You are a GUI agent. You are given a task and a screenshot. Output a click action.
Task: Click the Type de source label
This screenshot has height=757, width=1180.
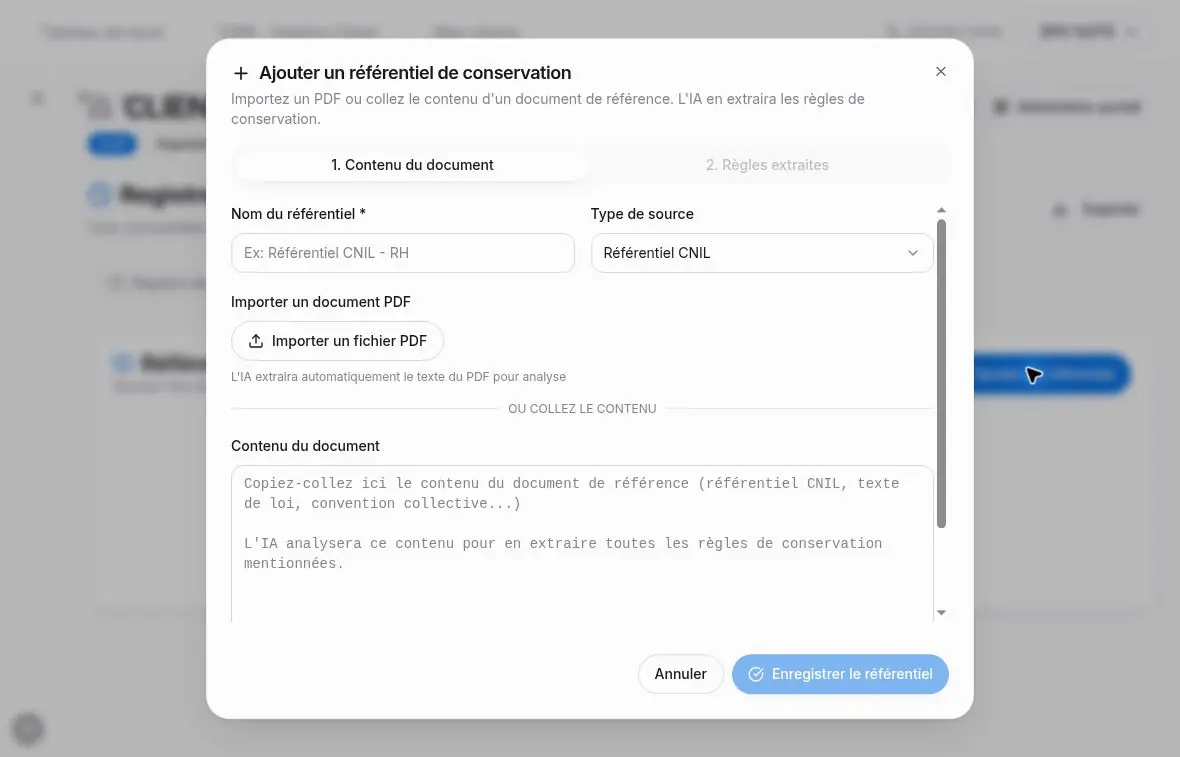[x=642, y=214]
